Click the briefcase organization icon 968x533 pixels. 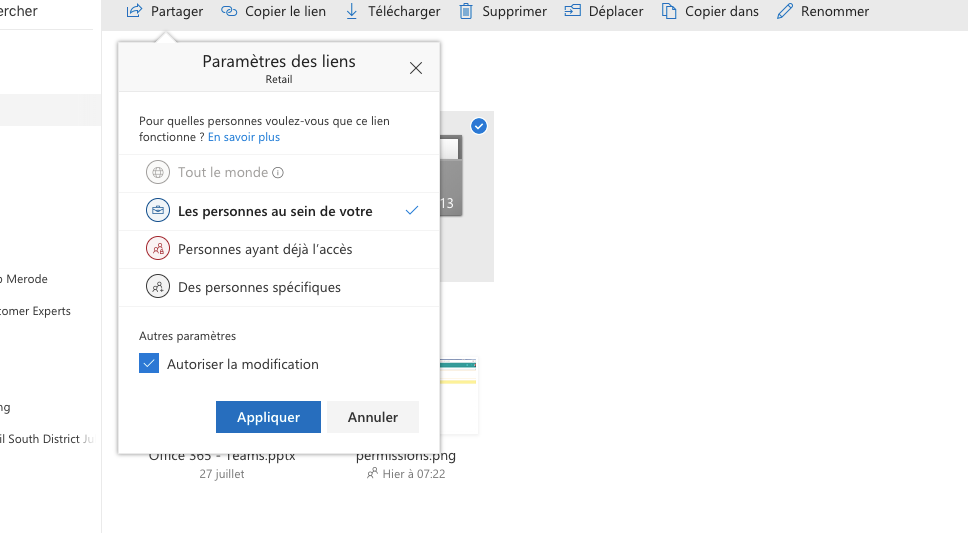158,211
